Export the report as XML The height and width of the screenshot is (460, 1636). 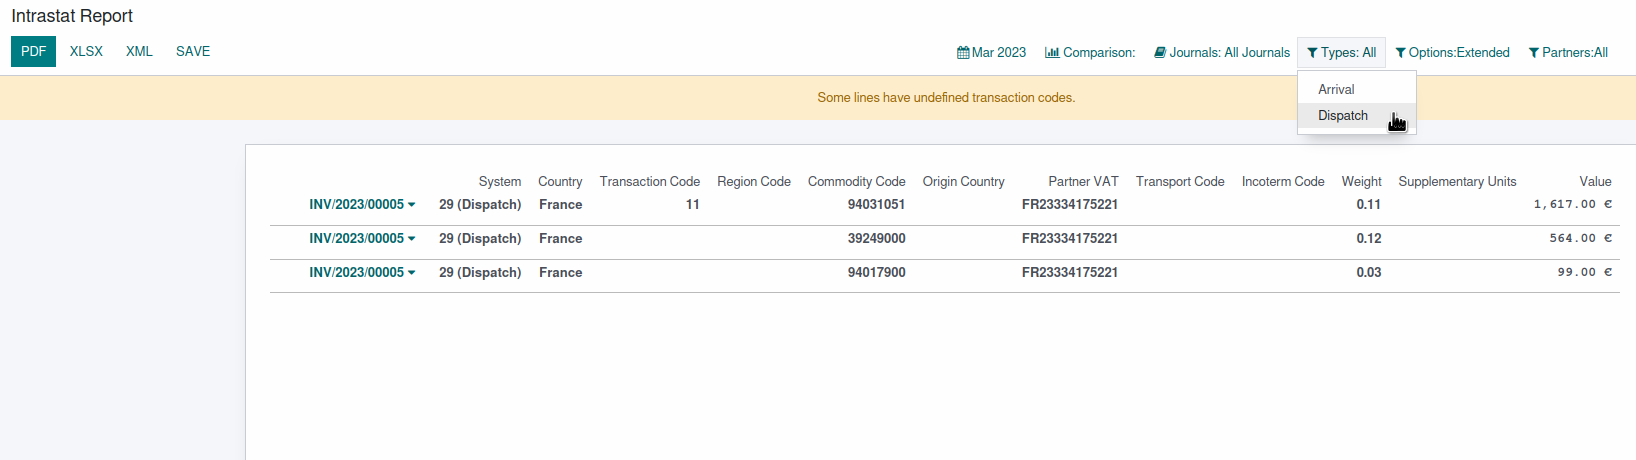139,52
